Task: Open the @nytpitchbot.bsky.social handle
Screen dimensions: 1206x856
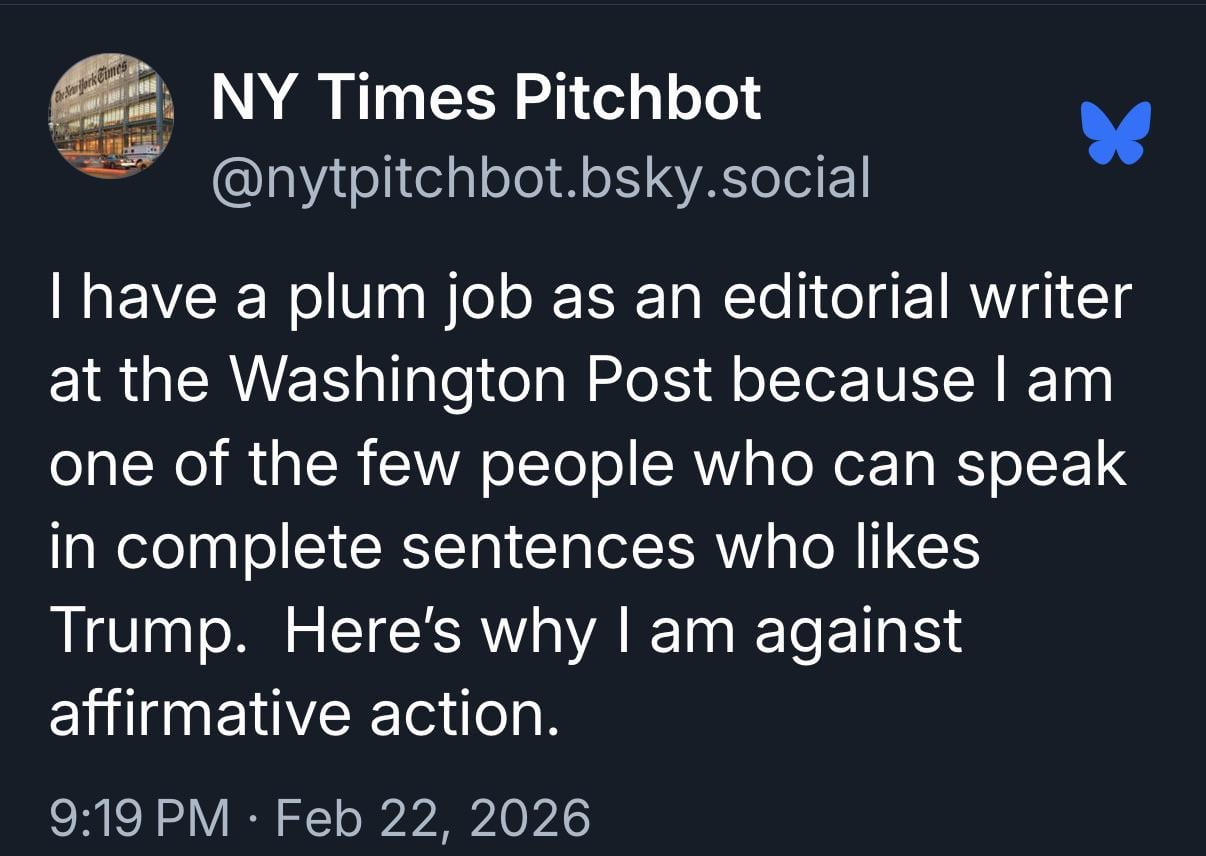Action: [540, 178]
